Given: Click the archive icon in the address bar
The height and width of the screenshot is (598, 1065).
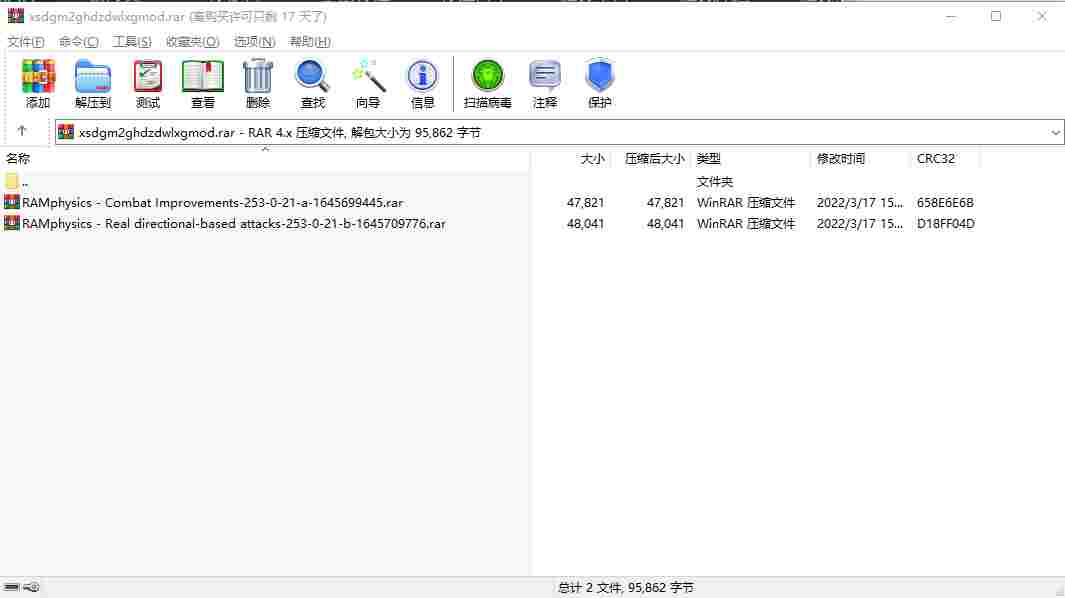Looking at the screenshot, I should [66, 132].
